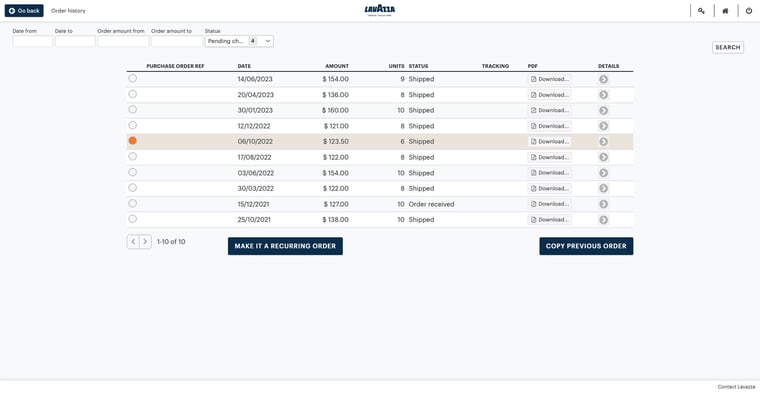This screenshot has width=760, height=393.
Task: Download PDF for 30/03/2022 order
Action: point(550,189)
